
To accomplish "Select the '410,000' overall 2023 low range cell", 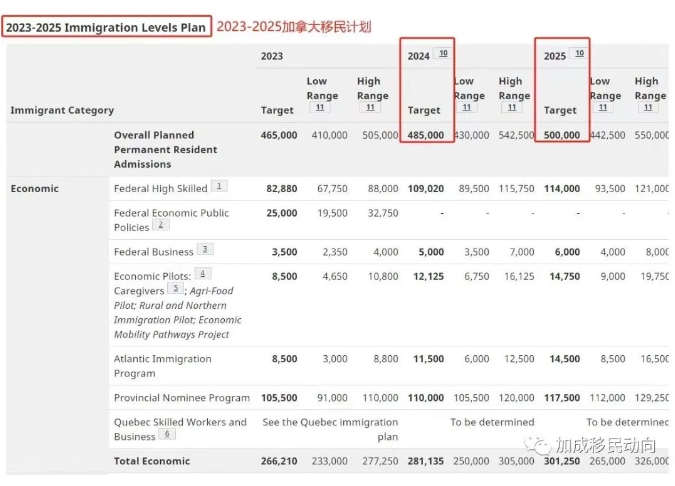I will tap(329, 135).
